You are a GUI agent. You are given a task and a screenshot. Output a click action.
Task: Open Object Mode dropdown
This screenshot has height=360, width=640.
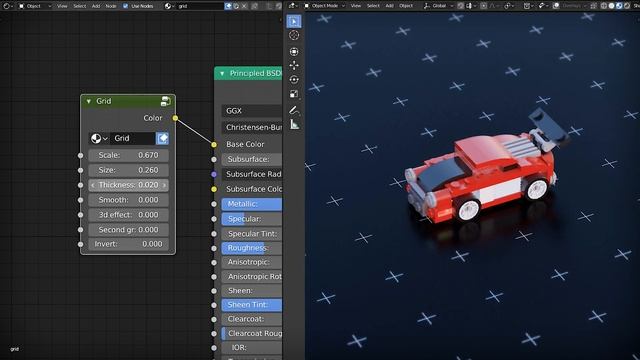tap(324, 6)
